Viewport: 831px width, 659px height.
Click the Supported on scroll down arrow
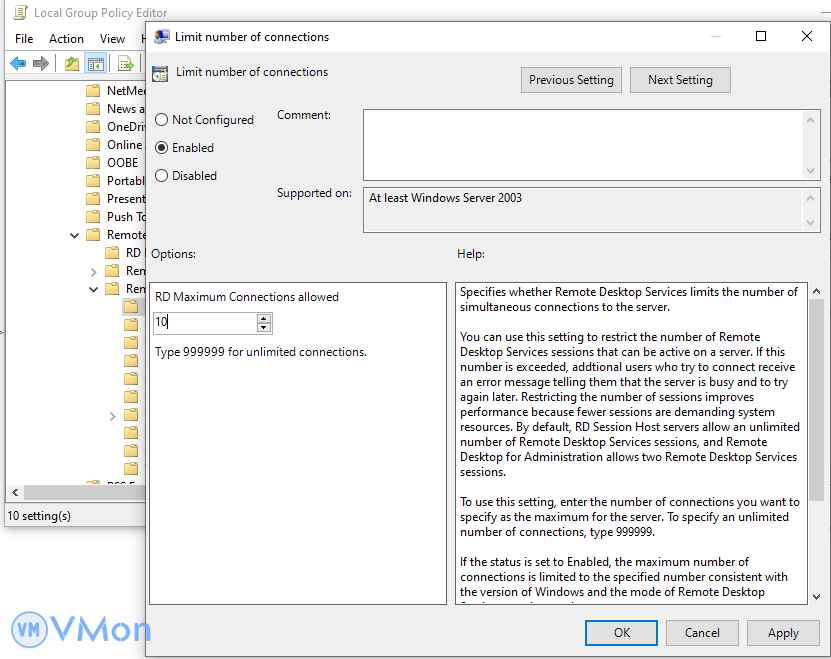click(810, 223)
